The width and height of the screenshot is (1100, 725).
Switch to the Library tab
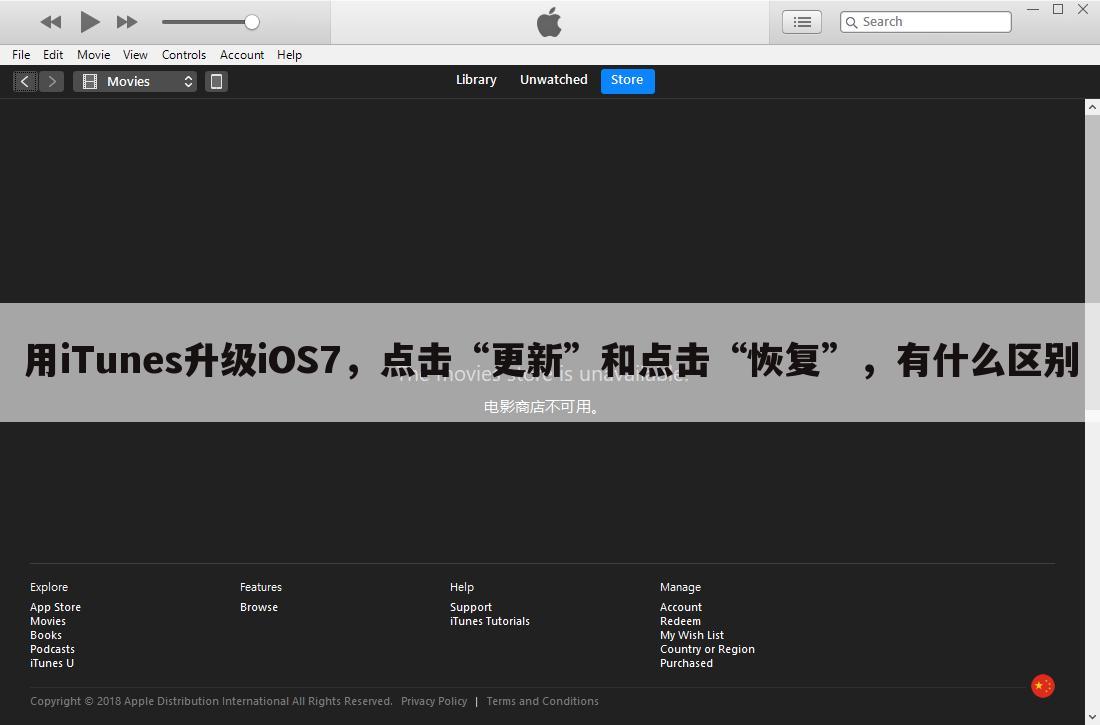[x=476, y=80]
